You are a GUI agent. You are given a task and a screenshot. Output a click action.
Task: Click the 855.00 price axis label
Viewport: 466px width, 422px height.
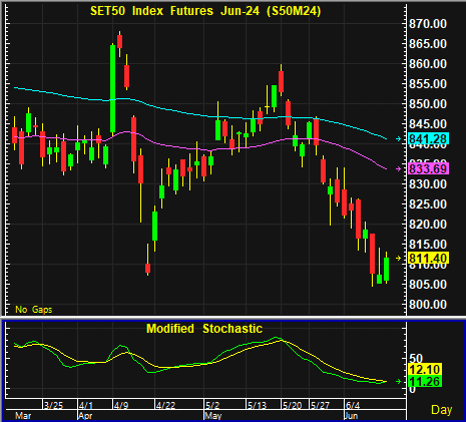(x=428, y=84)
